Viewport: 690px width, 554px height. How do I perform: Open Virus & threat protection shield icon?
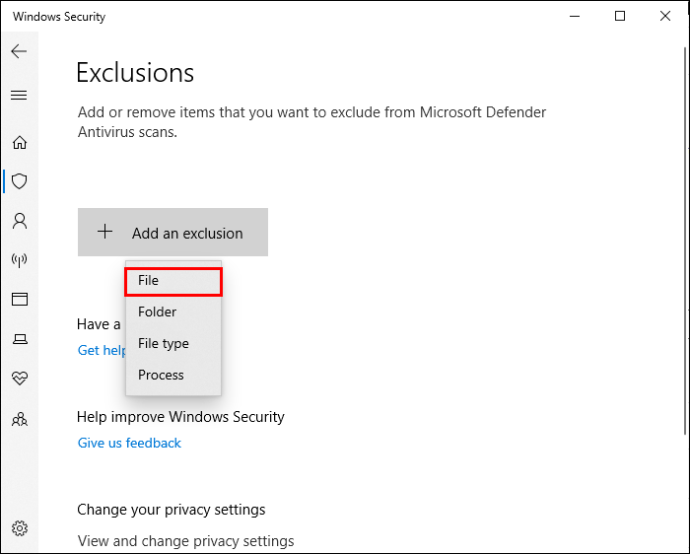click(18, 181)
